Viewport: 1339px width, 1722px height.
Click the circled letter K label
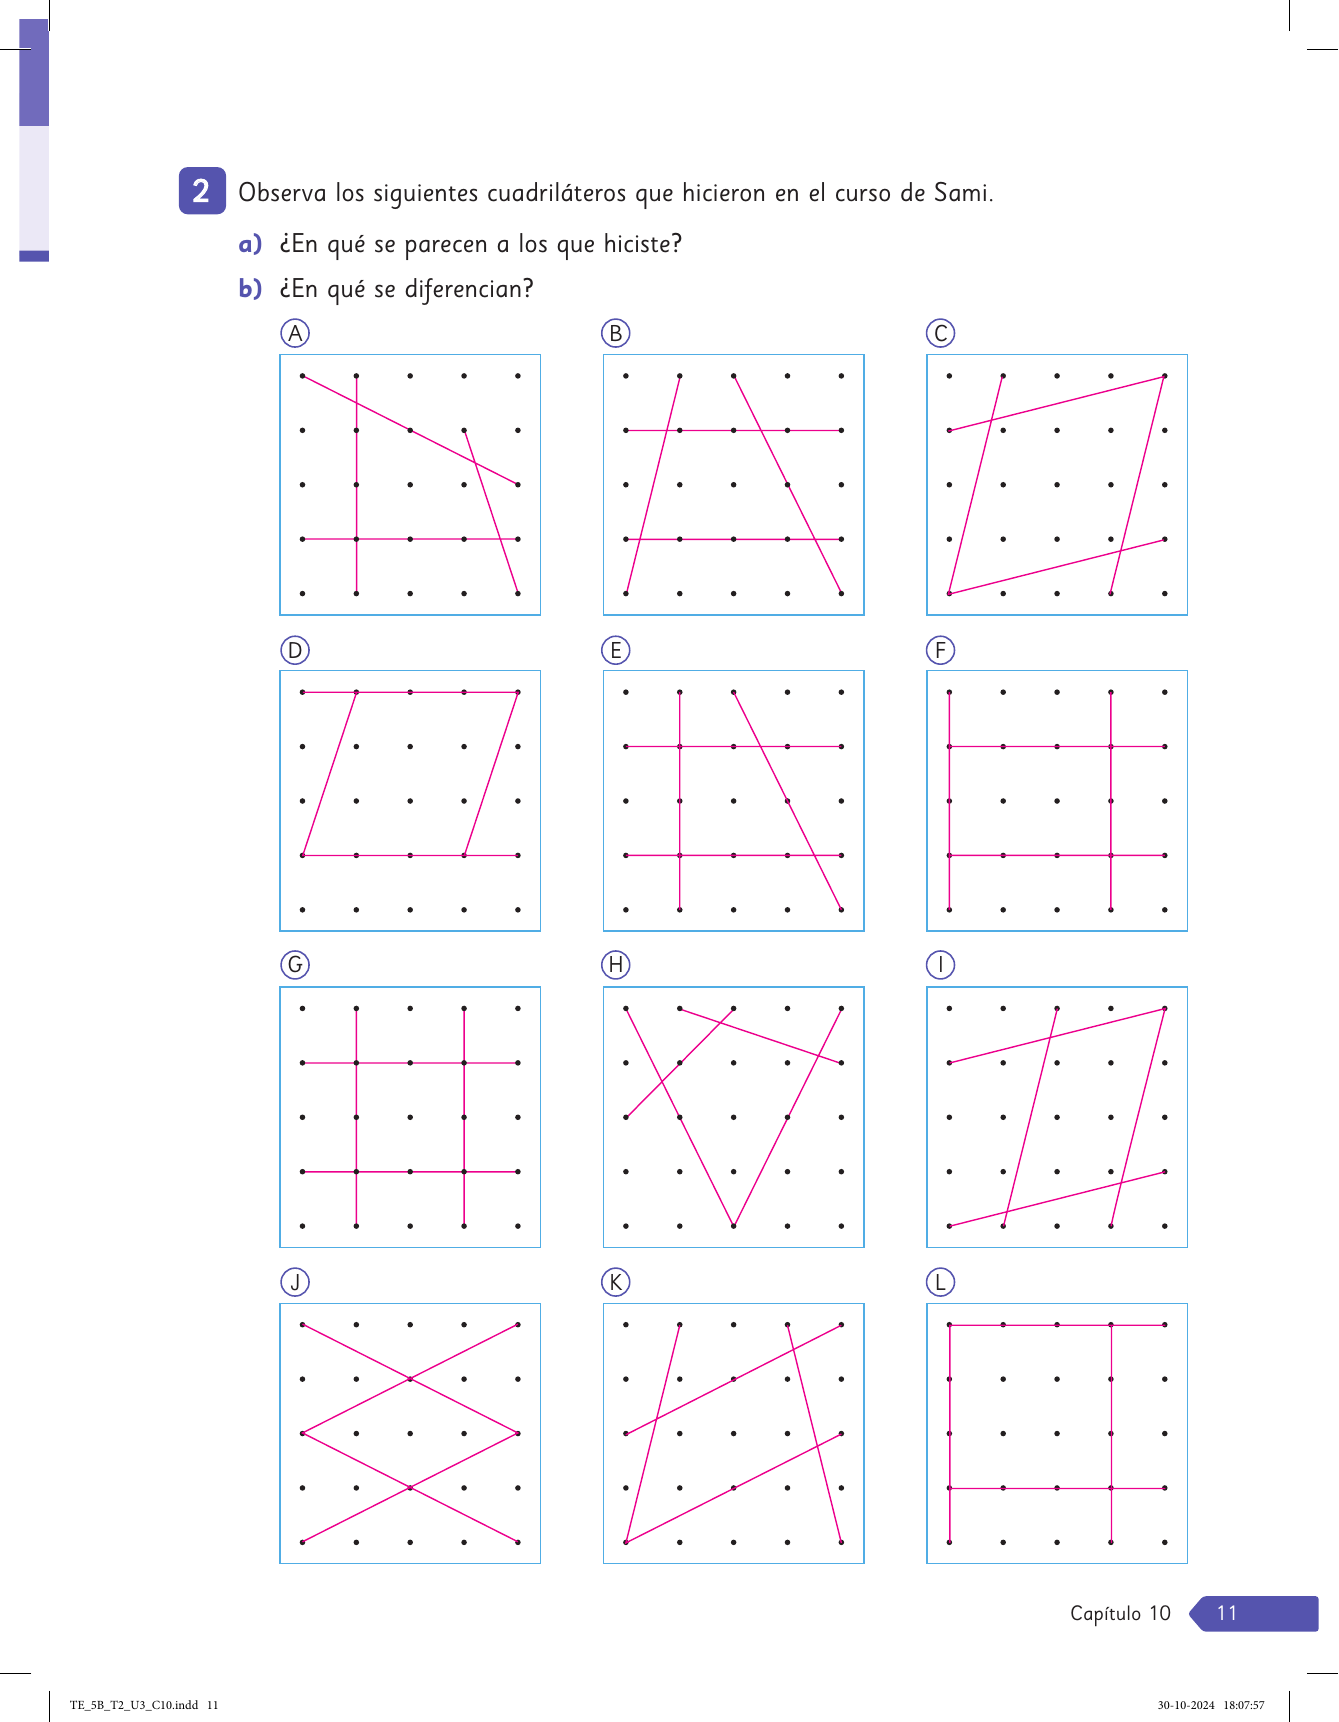point(616,1282)
